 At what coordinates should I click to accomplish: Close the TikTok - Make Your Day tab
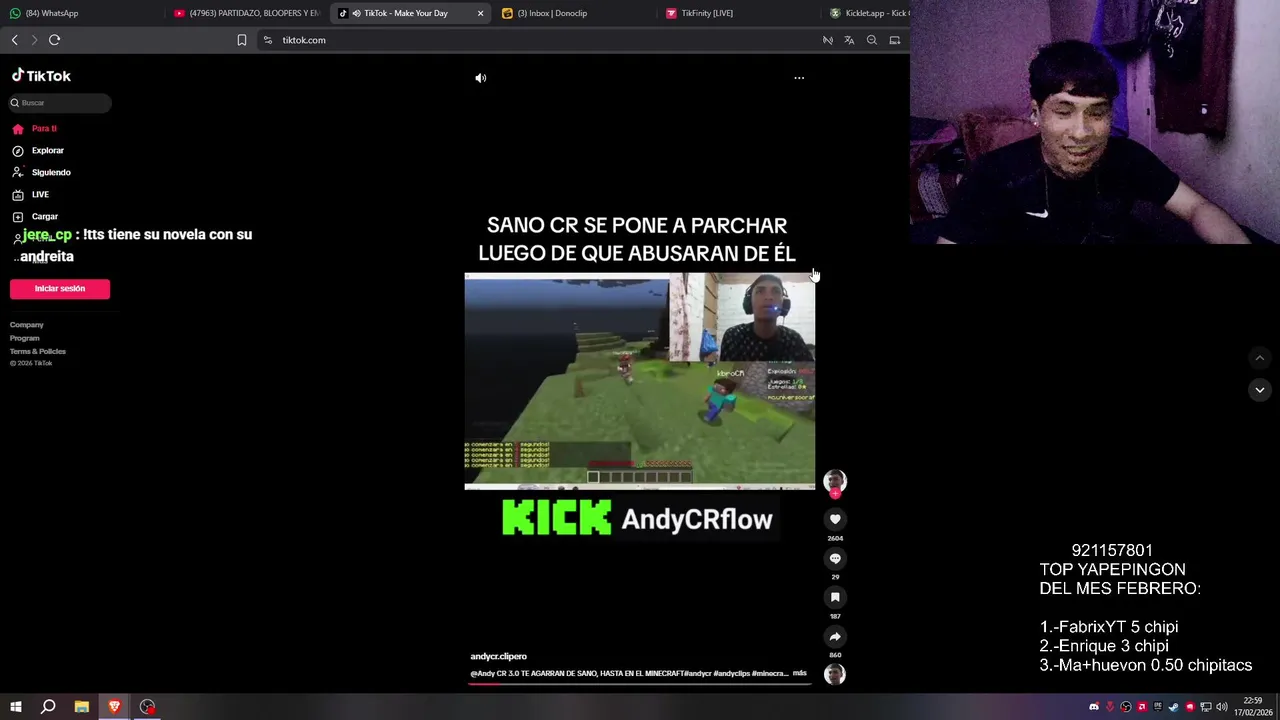point(480,13)
